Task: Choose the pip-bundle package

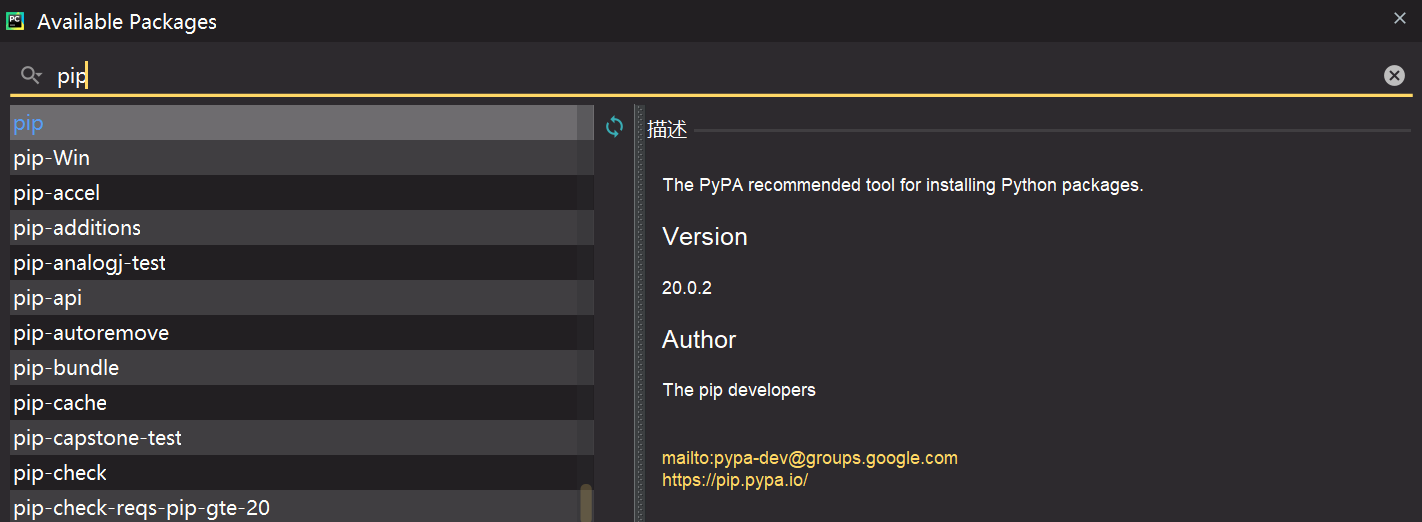Action: click(66, 368)
